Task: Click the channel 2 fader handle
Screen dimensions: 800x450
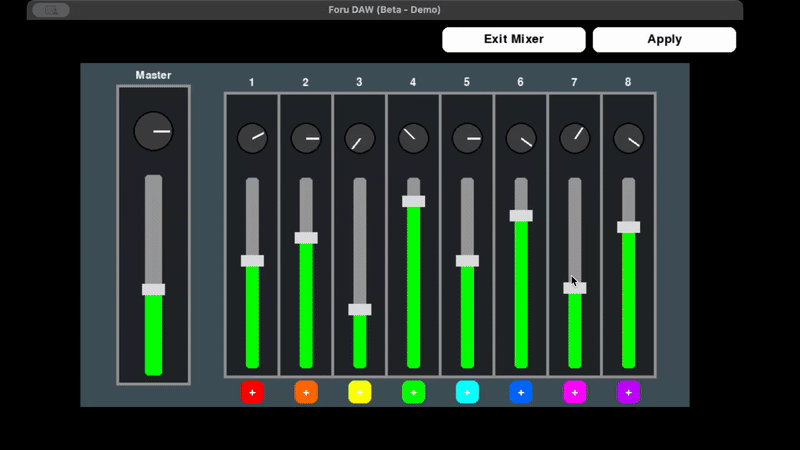Action: click(306, 238)
